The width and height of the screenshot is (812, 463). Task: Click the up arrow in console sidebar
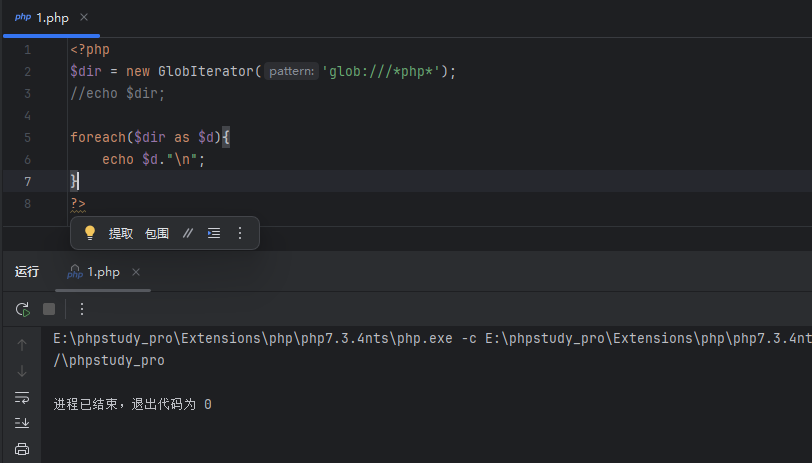[22, 345]
